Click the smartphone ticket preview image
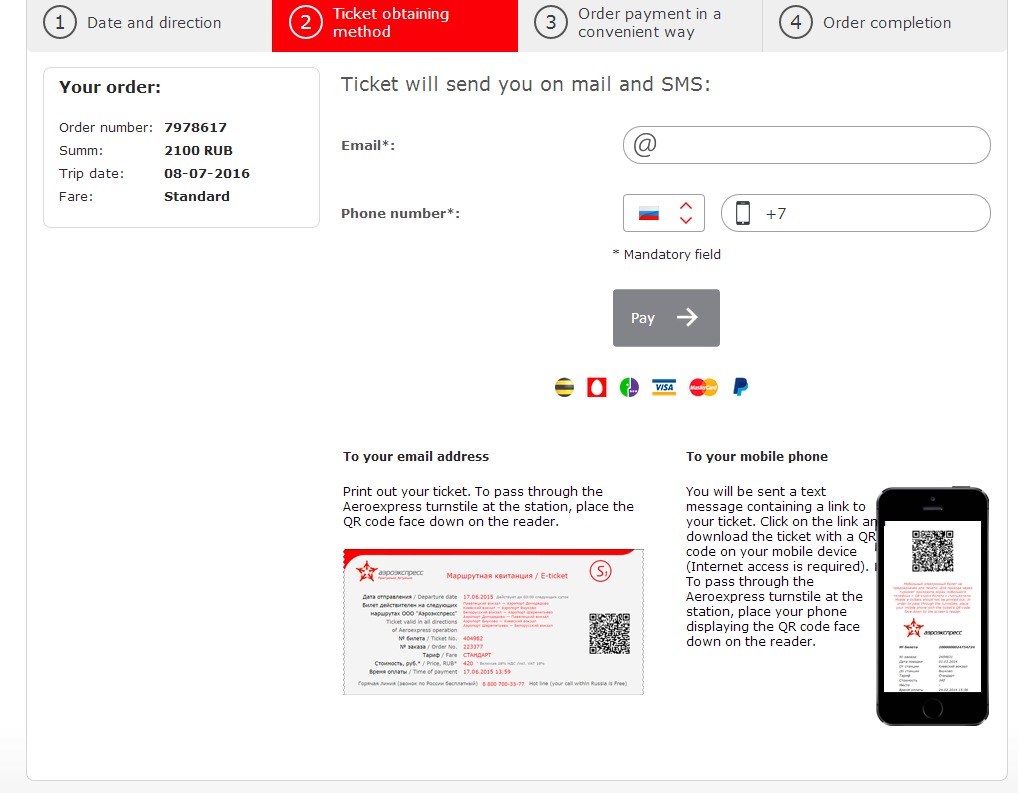This screenshot has height=793, width=1018. (x=932, y=606)
